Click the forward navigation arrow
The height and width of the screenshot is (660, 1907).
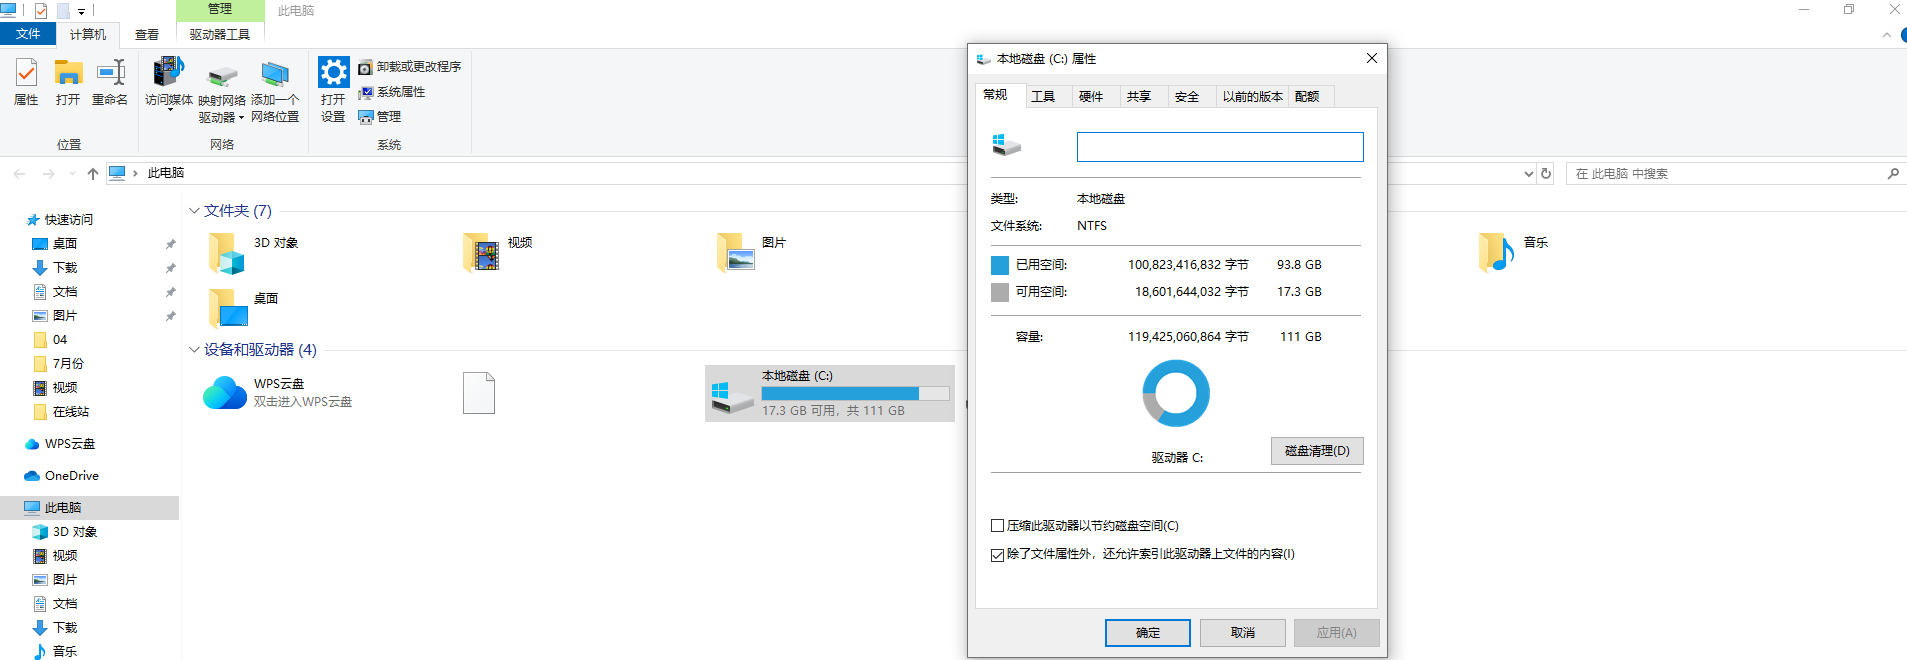pos(48,174)
